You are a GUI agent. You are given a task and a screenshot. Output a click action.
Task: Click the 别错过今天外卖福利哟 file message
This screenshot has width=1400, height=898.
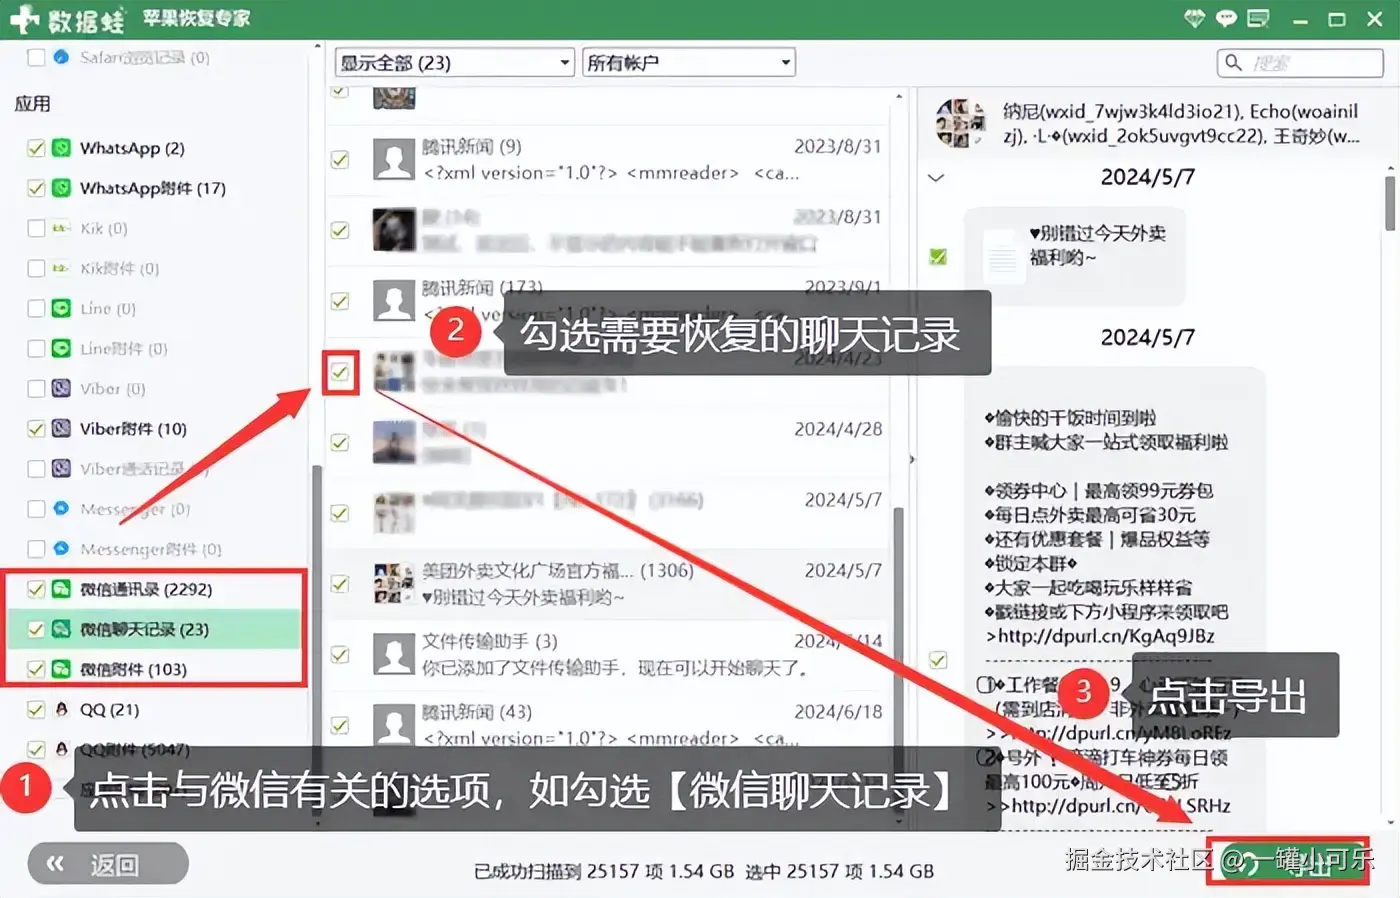[1075, 257]
